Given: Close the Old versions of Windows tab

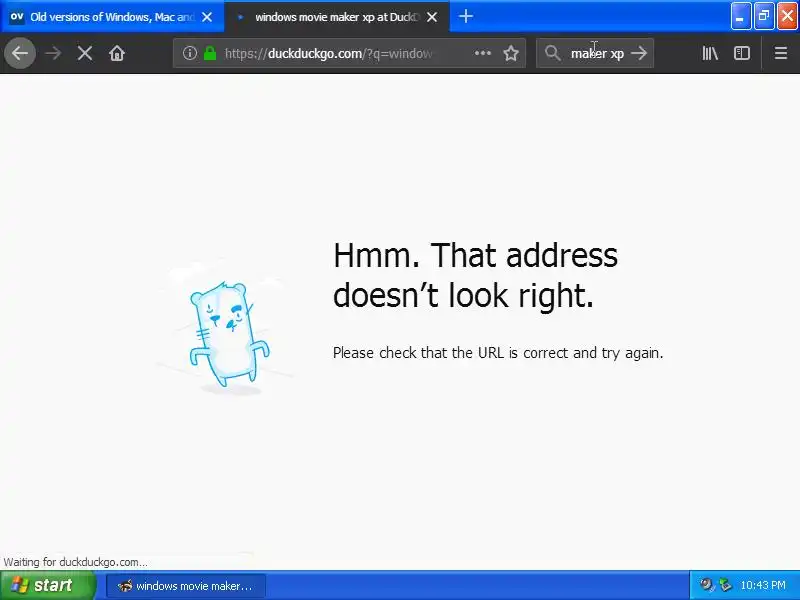Looking at the screenshot, I should 207,17.
